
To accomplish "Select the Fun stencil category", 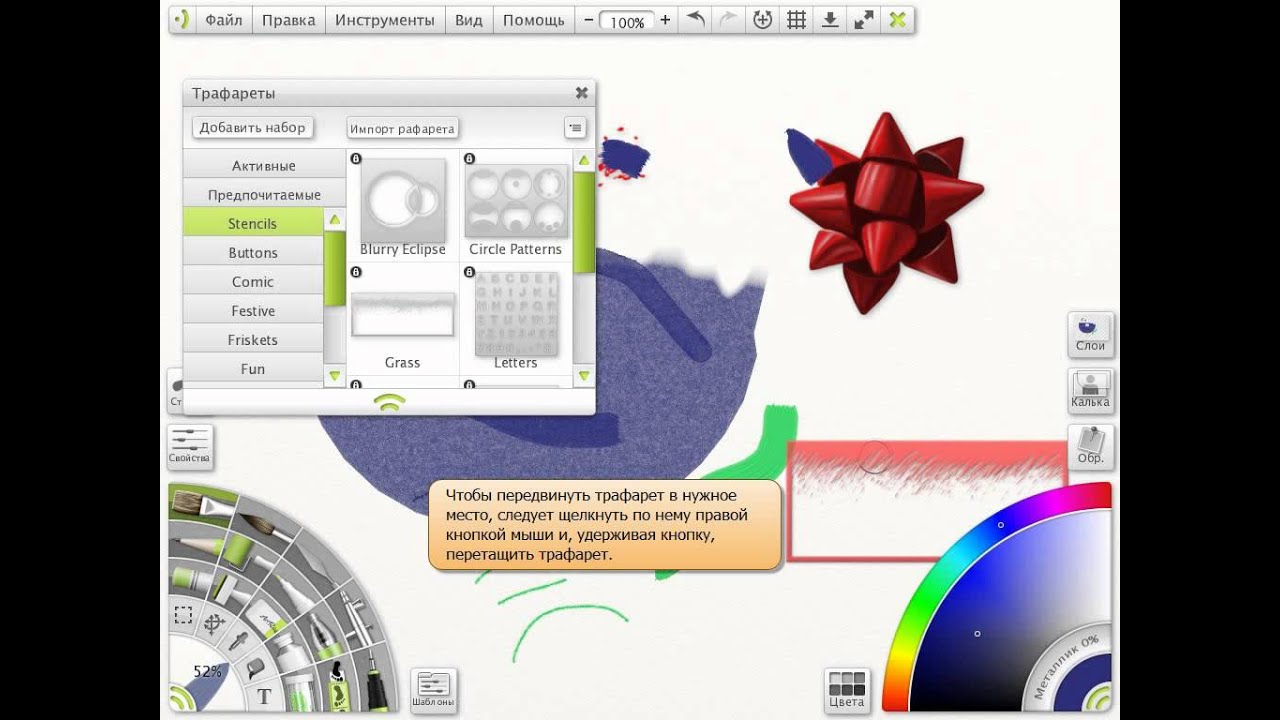I will tap(252, 368).
